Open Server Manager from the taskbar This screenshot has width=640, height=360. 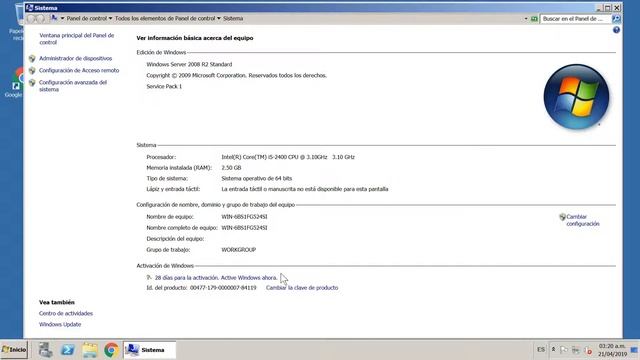pyautogui.click(x=45, y=350)
